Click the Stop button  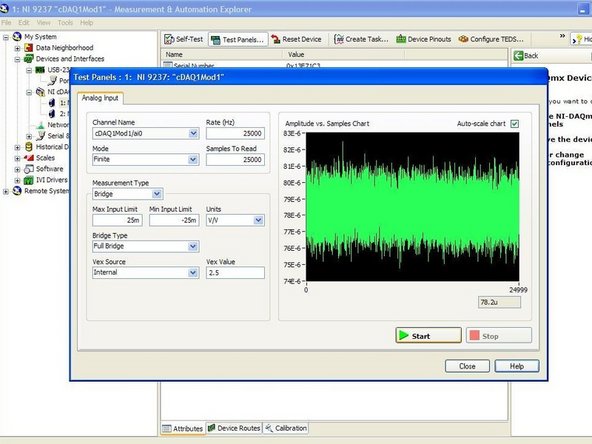pyautogui.click(x=499, y=335)
